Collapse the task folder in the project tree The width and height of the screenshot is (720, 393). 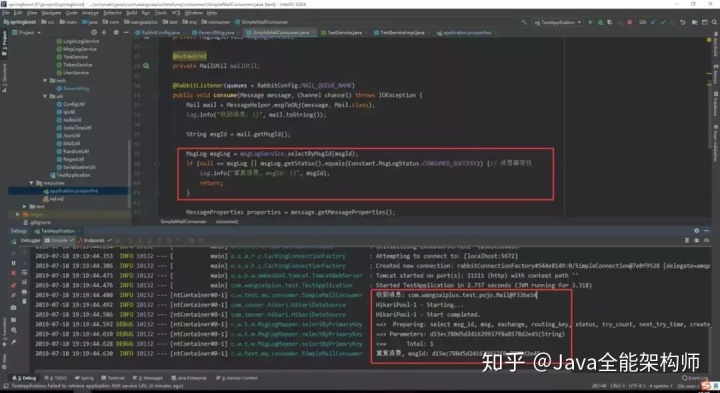click(x=45, y=80)
